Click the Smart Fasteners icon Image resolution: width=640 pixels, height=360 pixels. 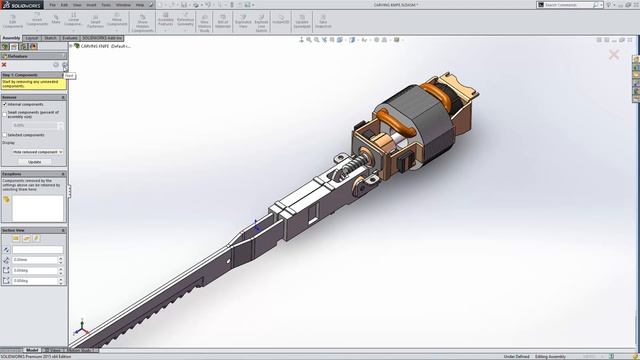[95, 21]
